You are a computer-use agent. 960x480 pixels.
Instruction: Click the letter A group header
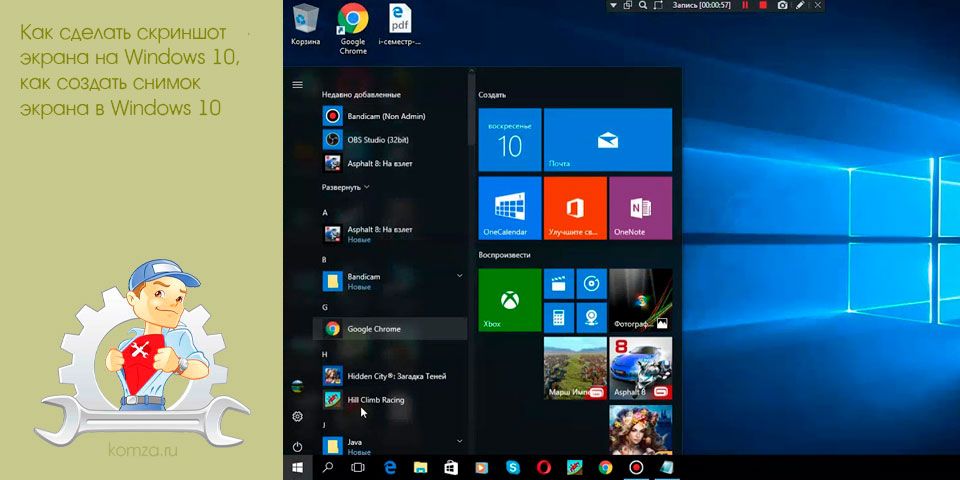pos(325,212)
